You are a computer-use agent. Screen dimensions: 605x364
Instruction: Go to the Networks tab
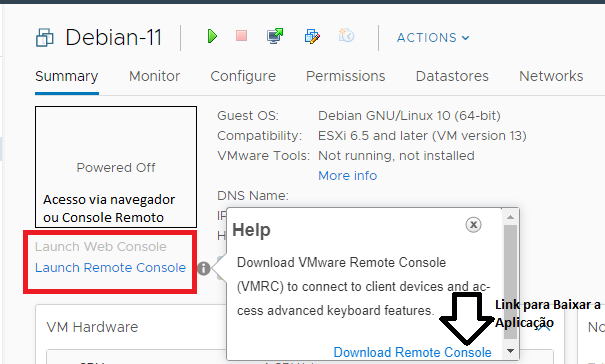(x=551, y=76)
